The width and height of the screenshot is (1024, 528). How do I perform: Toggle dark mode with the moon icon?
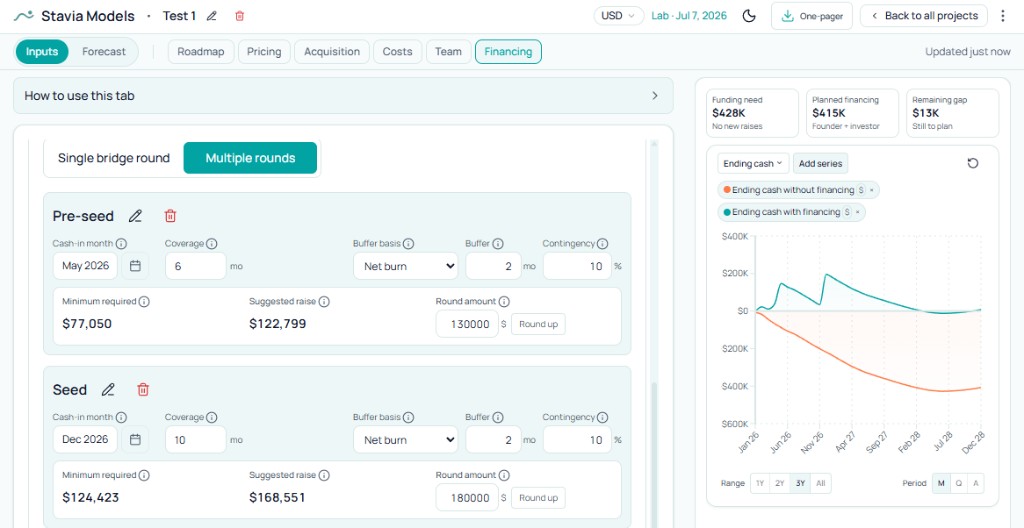click(749, 16)
